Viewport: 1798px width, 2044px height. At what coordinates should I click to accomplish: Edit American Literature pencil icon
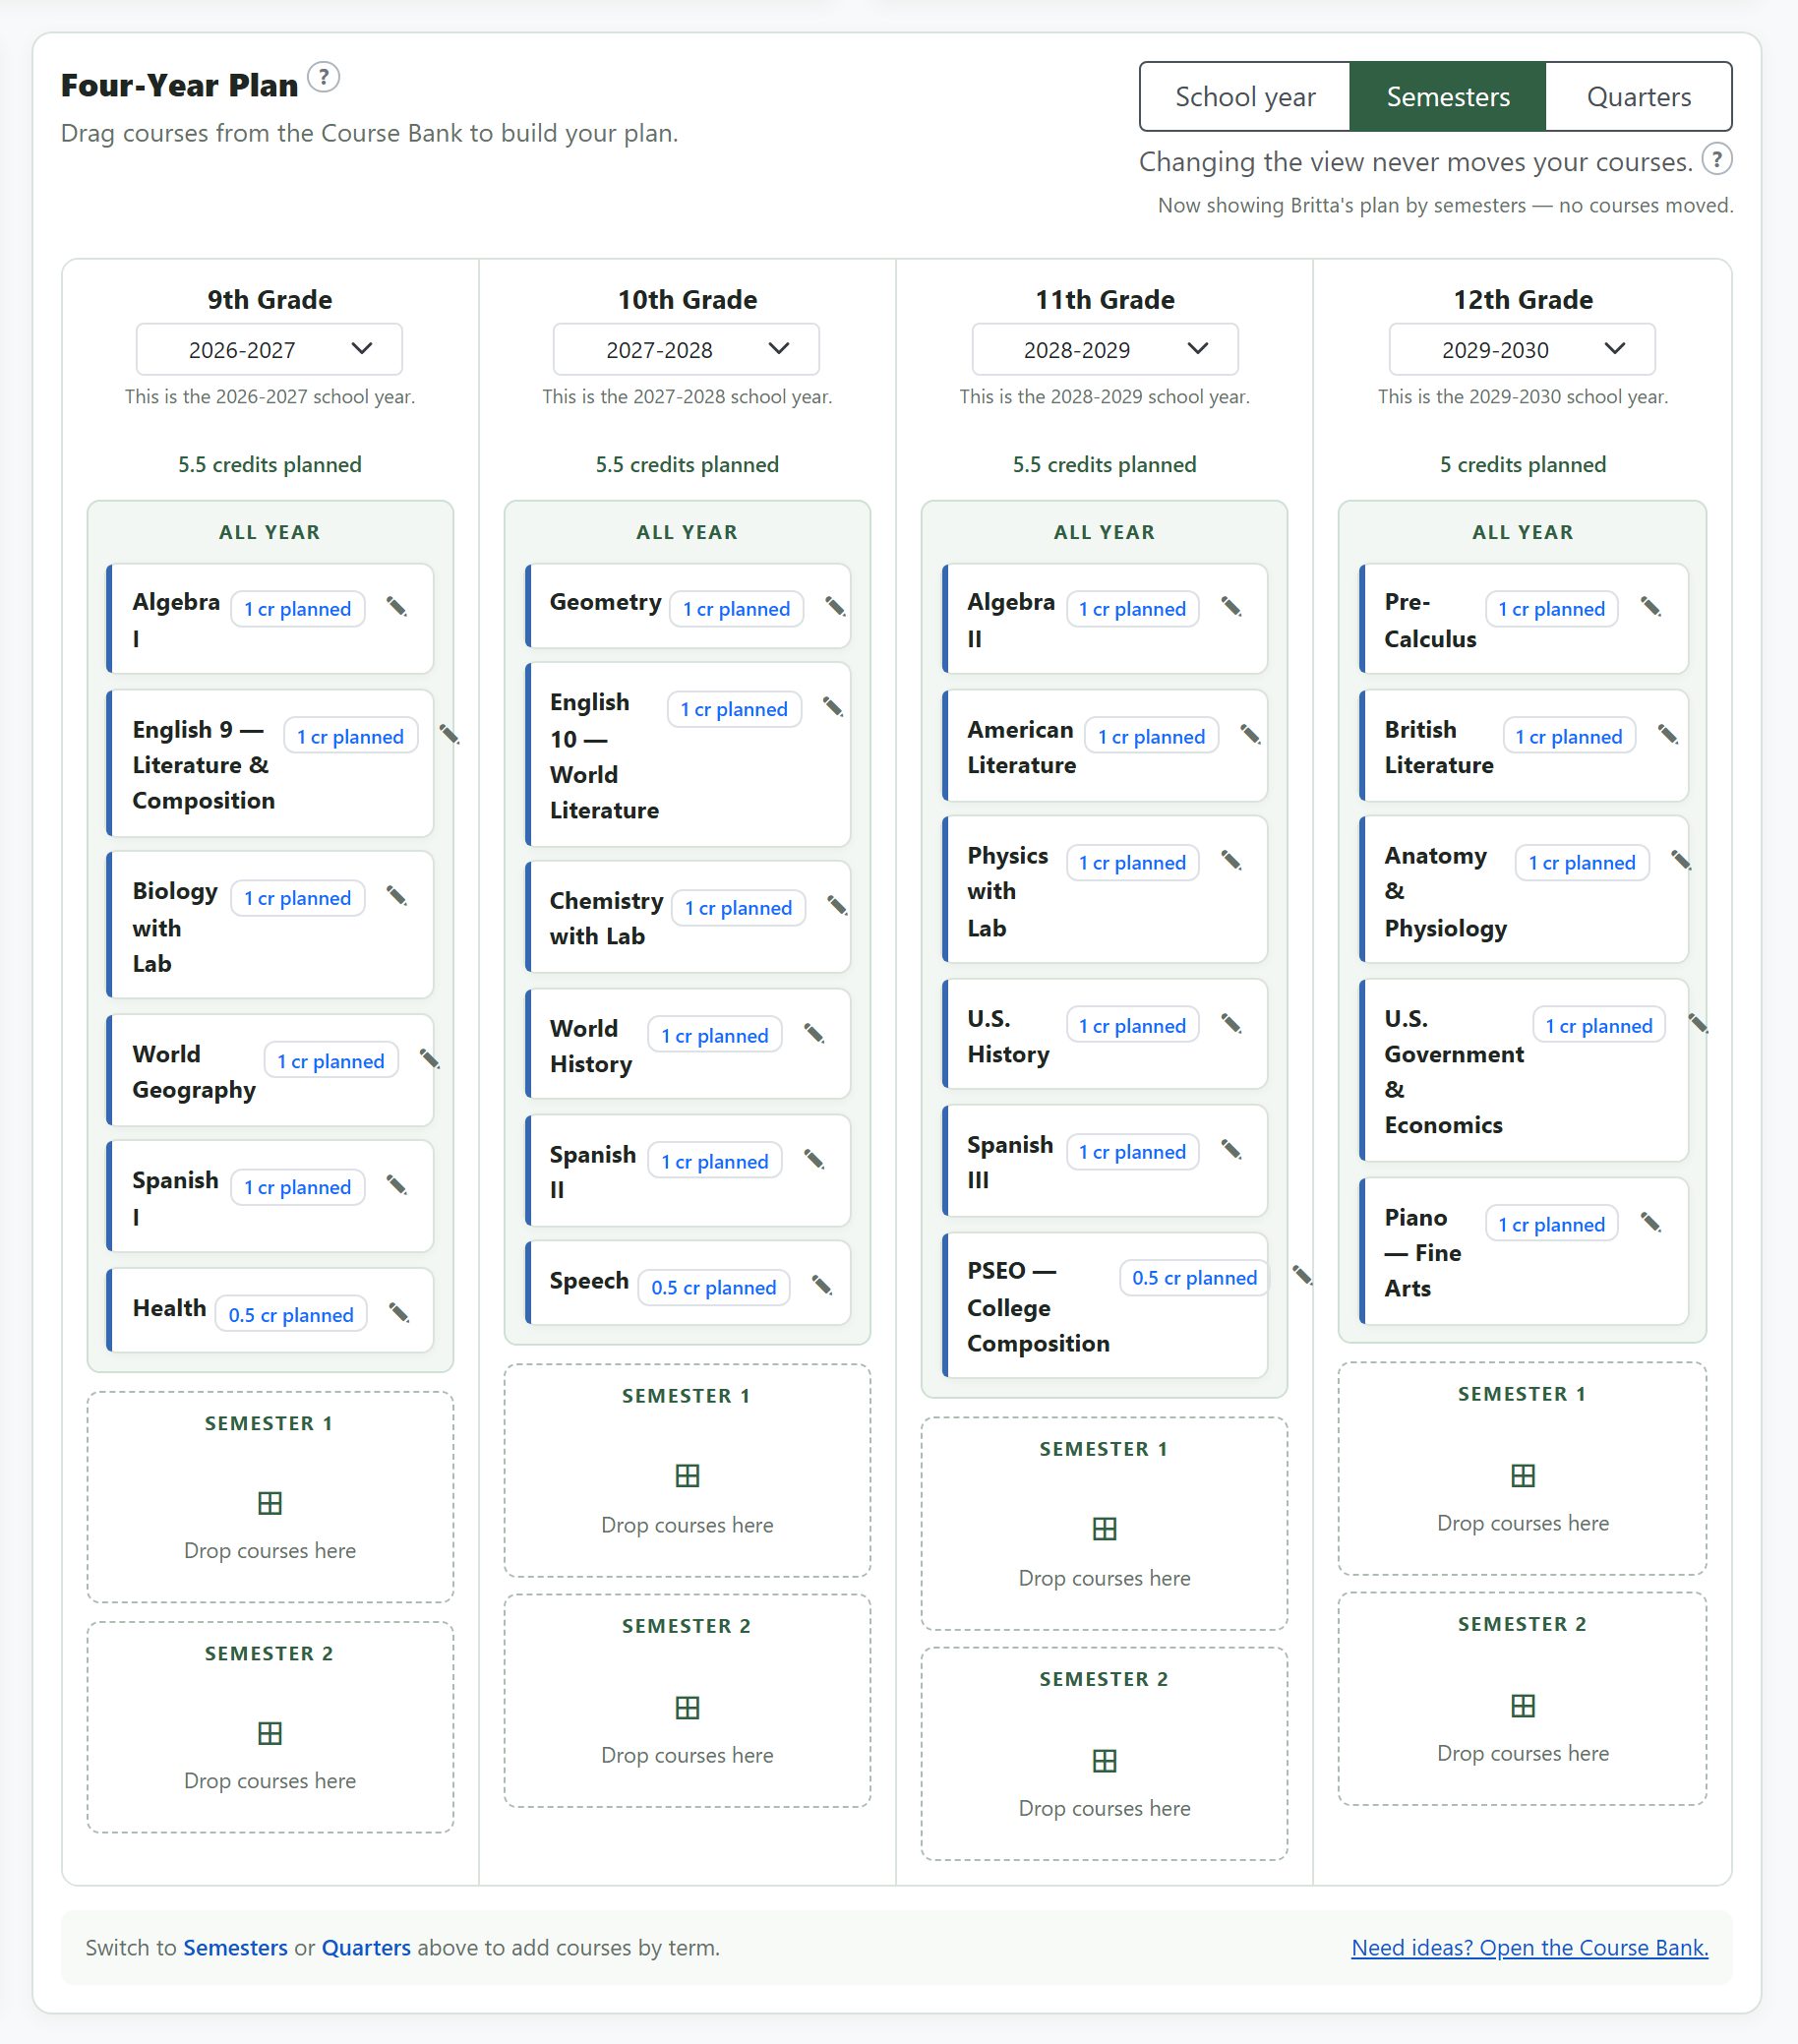pyautogui.click(x=1251, y=735)
